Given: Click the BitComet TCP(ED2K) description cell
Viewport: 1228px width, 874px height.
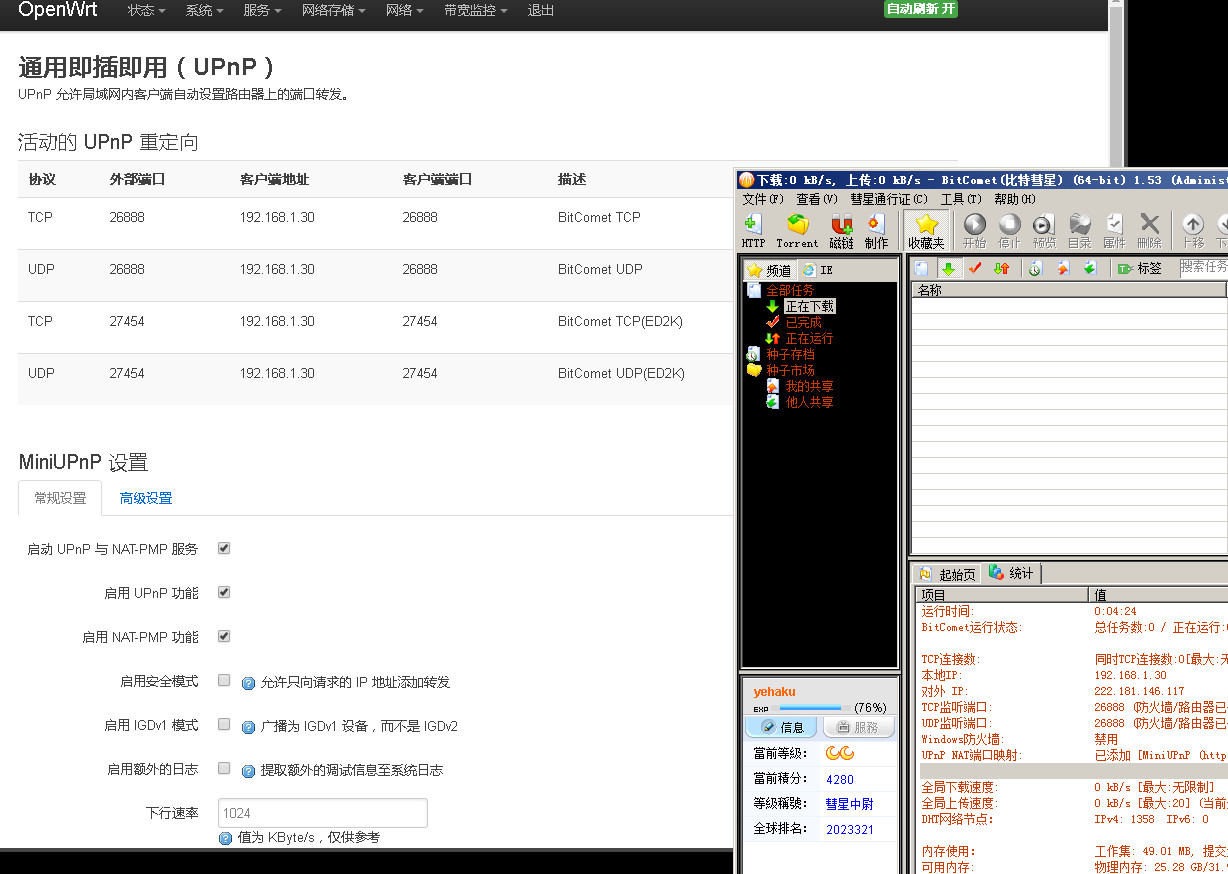Looking at the screenshot, I should coord(622,321).
